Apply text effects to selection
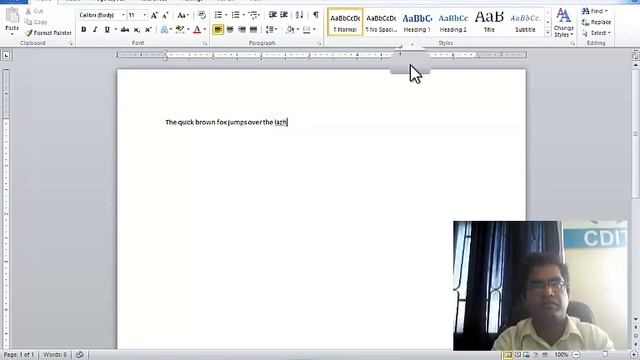Screen dimensions: 640x360 [x=164, y=29]
